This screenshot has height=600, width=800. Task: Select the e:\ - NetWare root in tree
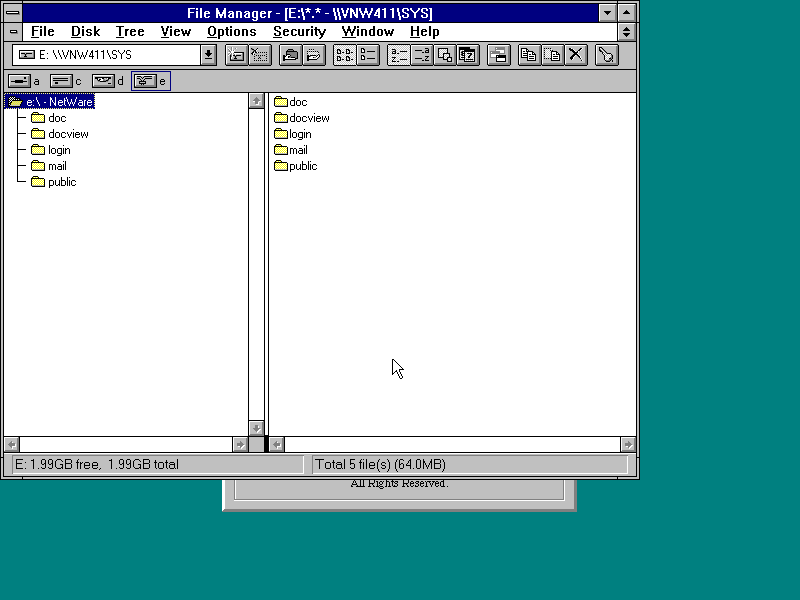pos(50,102)
